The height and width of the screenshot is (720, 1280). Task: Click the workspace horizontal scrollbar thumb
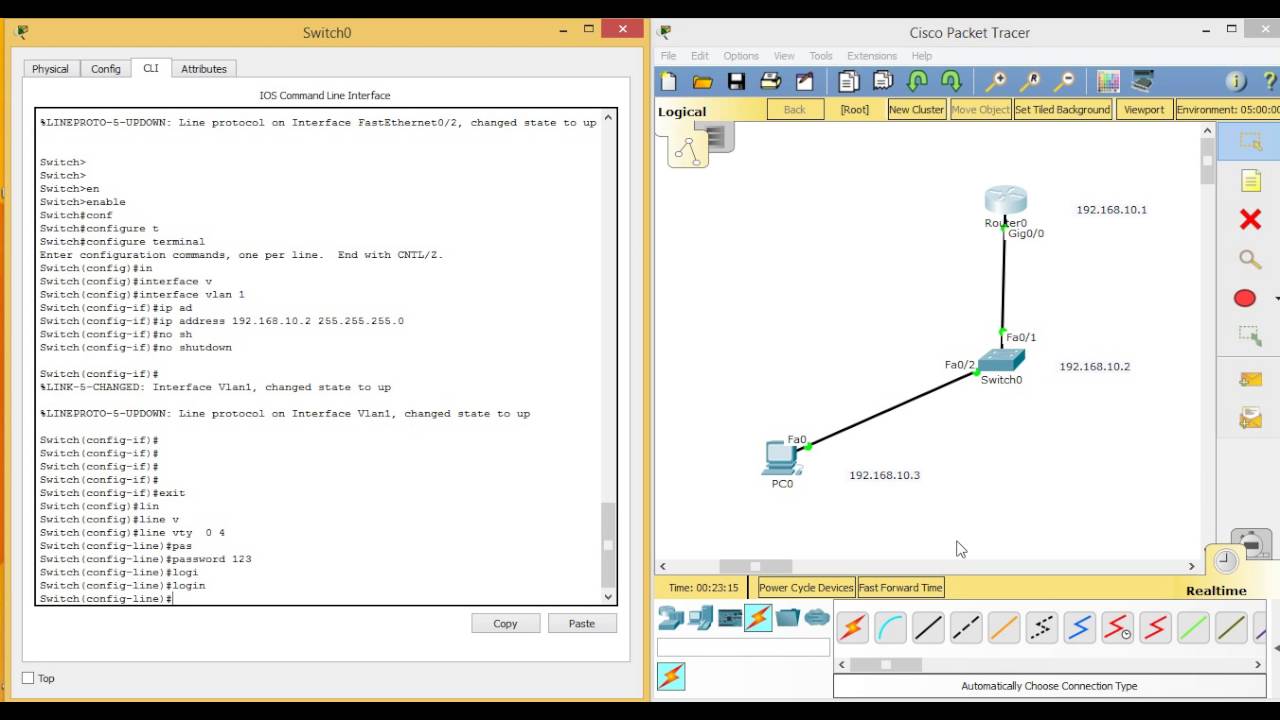755,566
